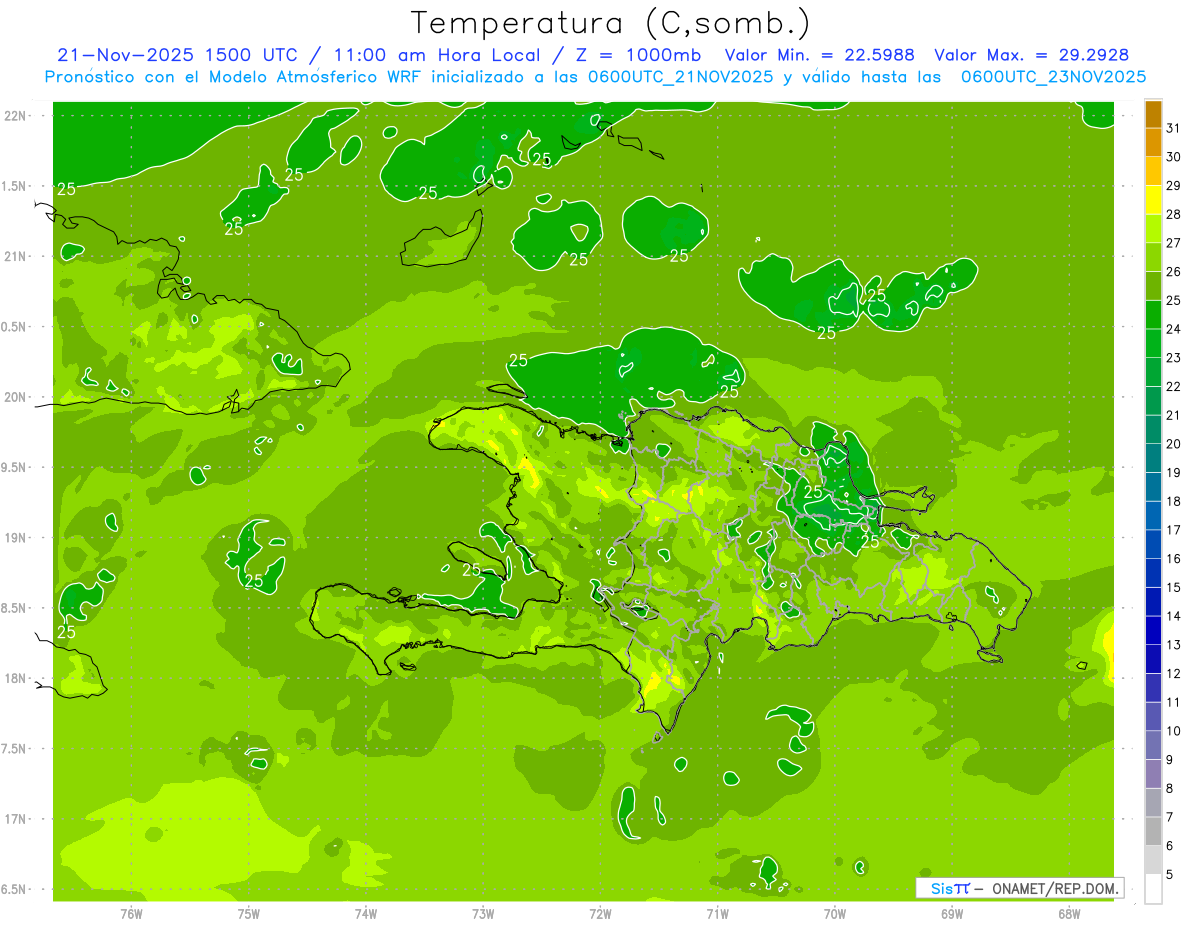Click the '76W' longitude label
The height and width of the screenshot is (927, 1200).
point(130,913)
